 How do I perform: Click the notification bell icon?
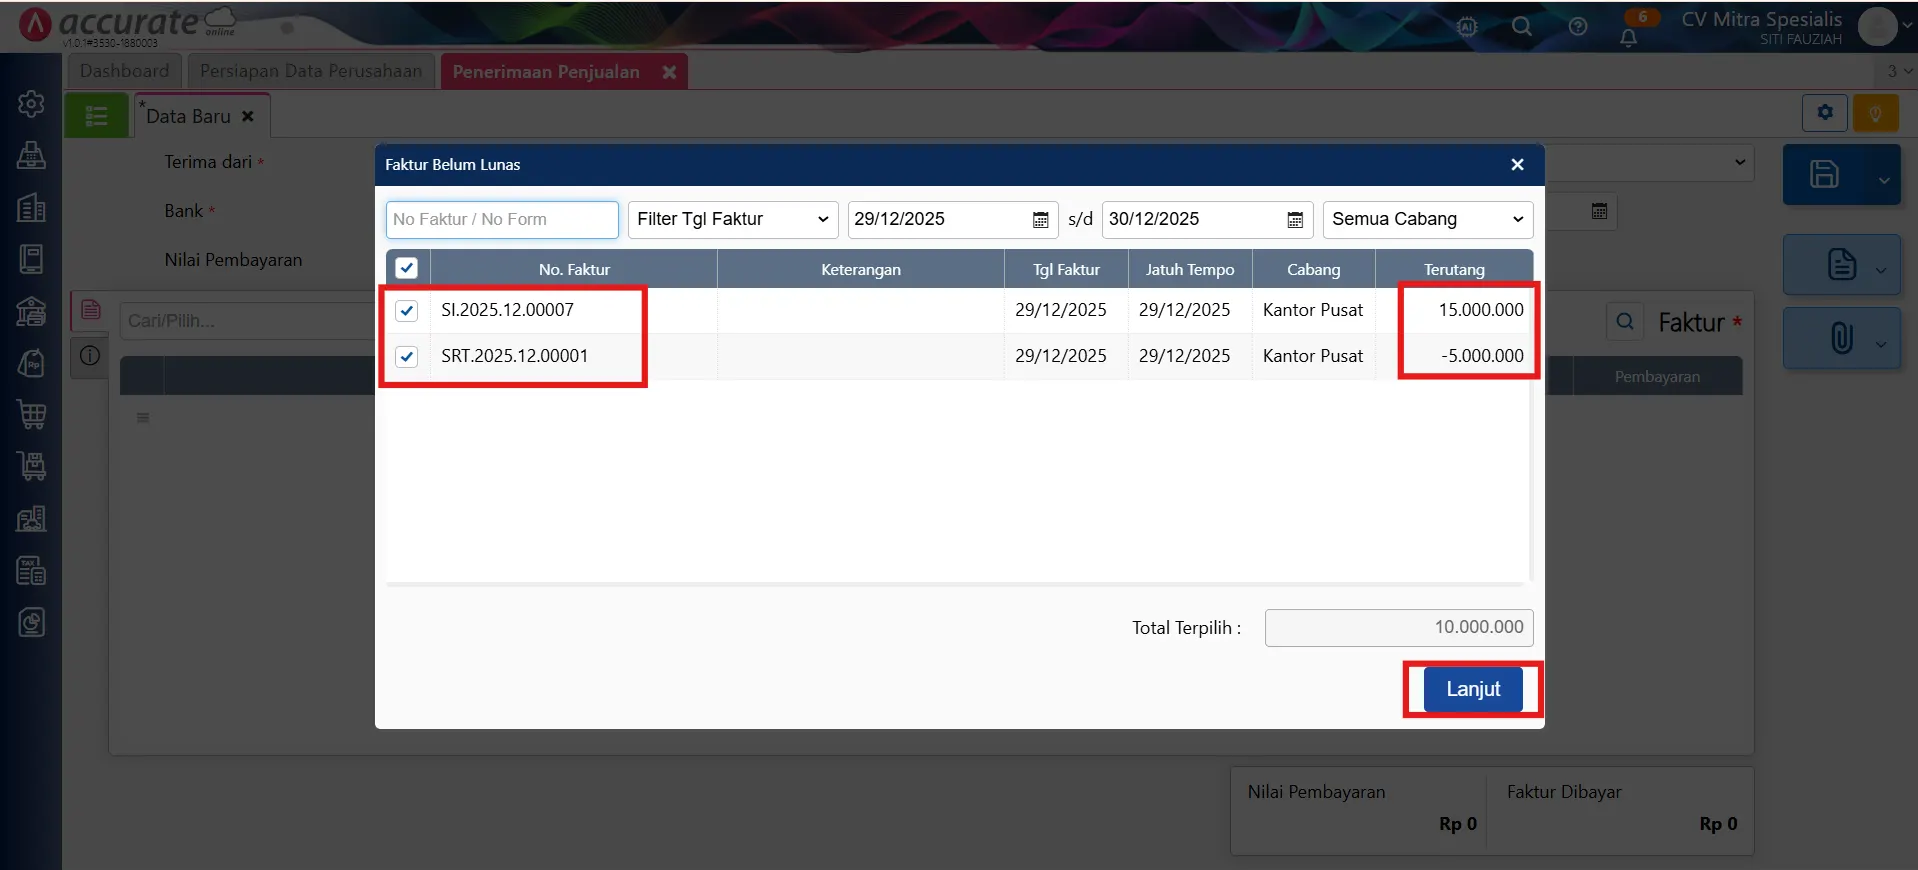point(1628,38)
